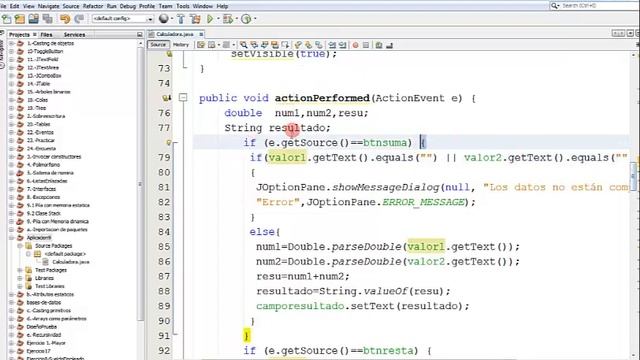Click the Clean and Build Project icon
This screenshot has height=360, width=640.
pos(196,19)
